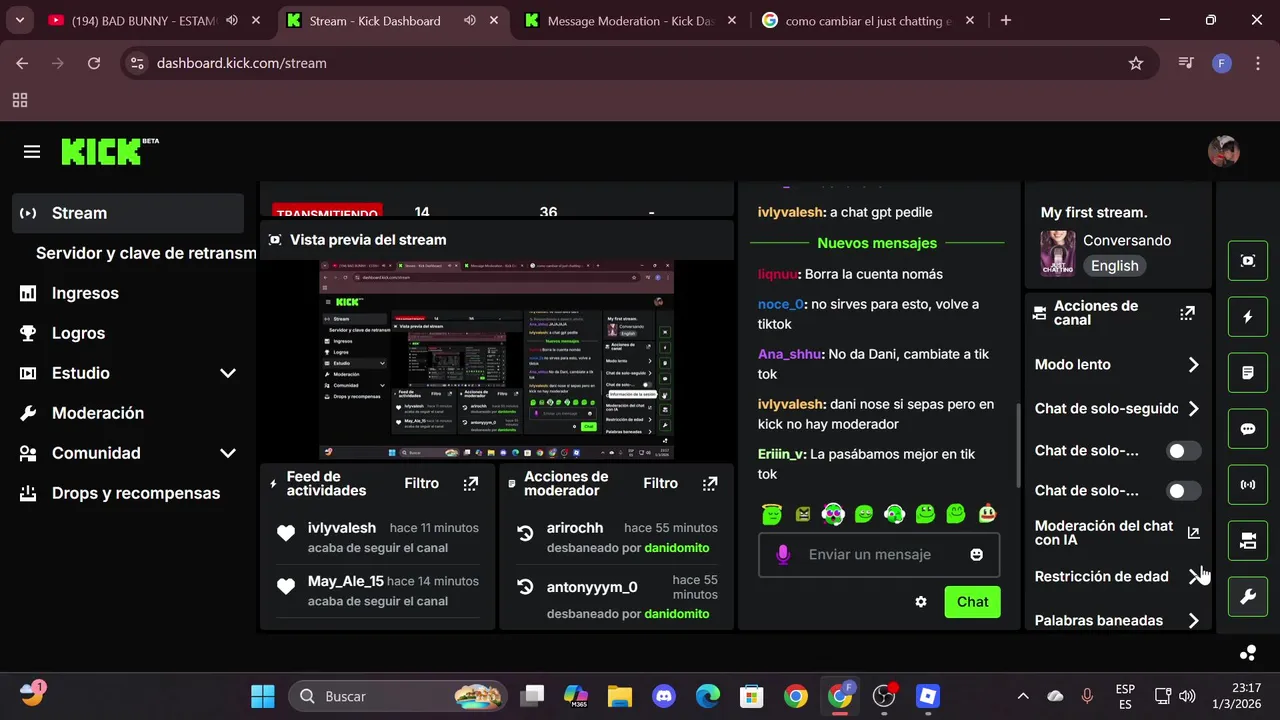Insert the halo frog emote

point(771,514)
